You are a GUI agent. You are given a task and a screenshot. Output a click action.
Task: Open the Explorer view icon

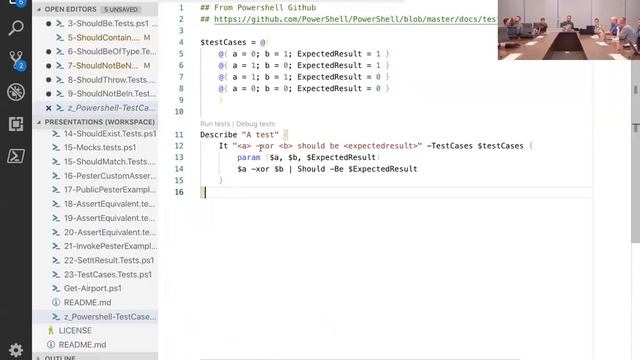tap(16, 3)
